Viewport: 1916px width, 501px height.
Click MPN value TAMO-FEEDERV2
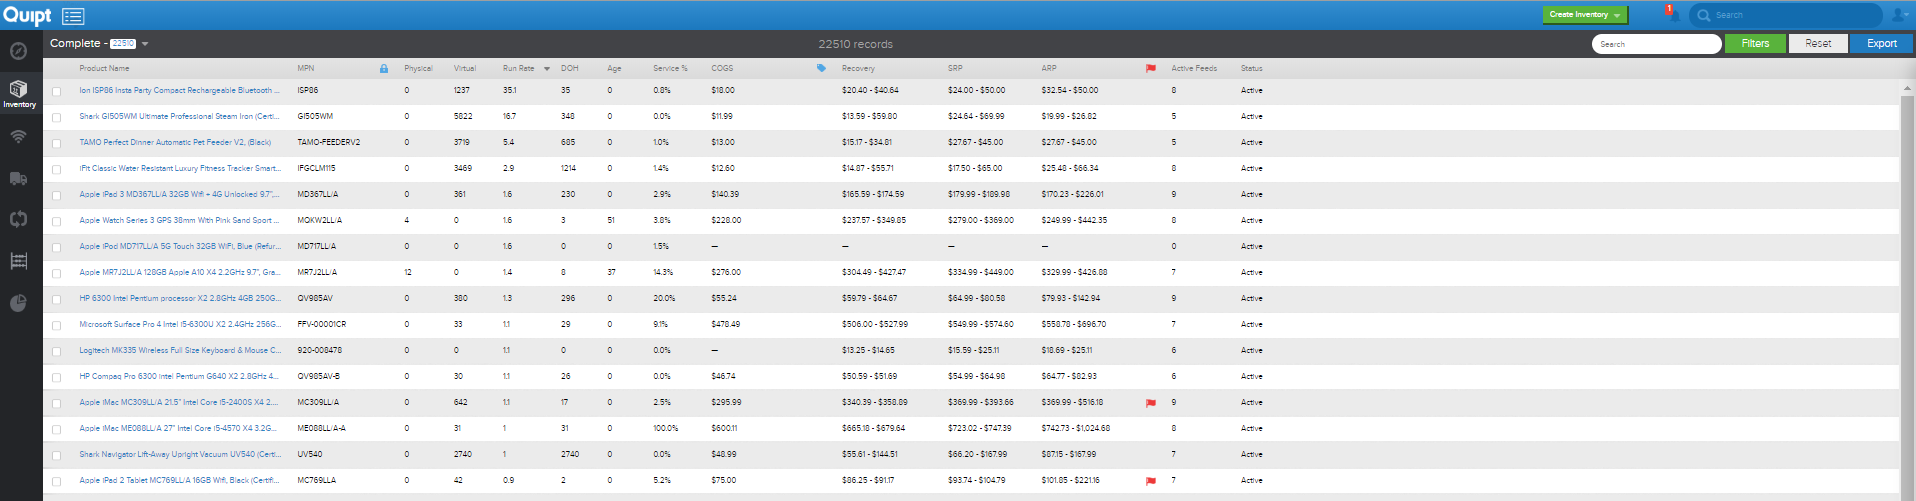(328, 142)
